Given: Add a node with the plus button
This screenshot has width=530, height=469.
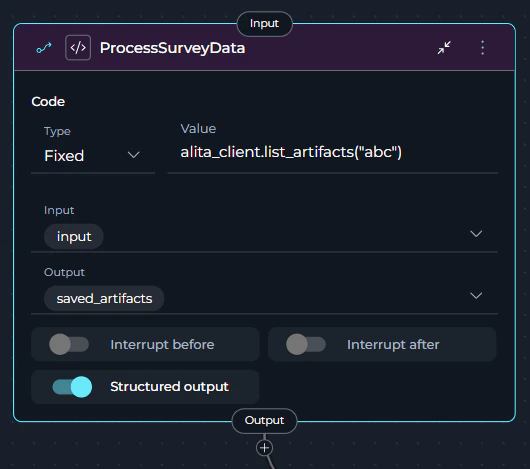Looking at the screenshot, I should pyautogui.click(x=264, y=448).
